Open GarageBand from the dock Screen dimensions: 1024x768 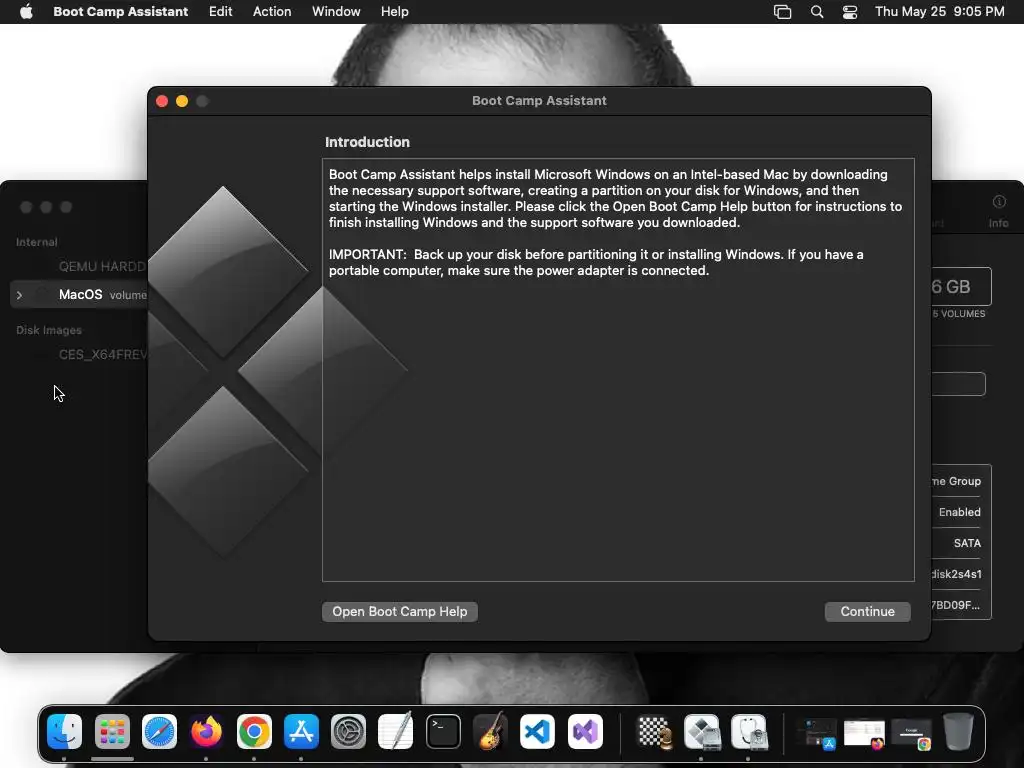point(490,731)
